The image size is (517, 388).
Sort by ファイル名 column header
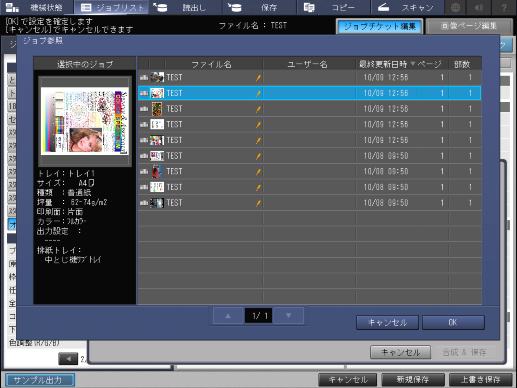[211, 64]
